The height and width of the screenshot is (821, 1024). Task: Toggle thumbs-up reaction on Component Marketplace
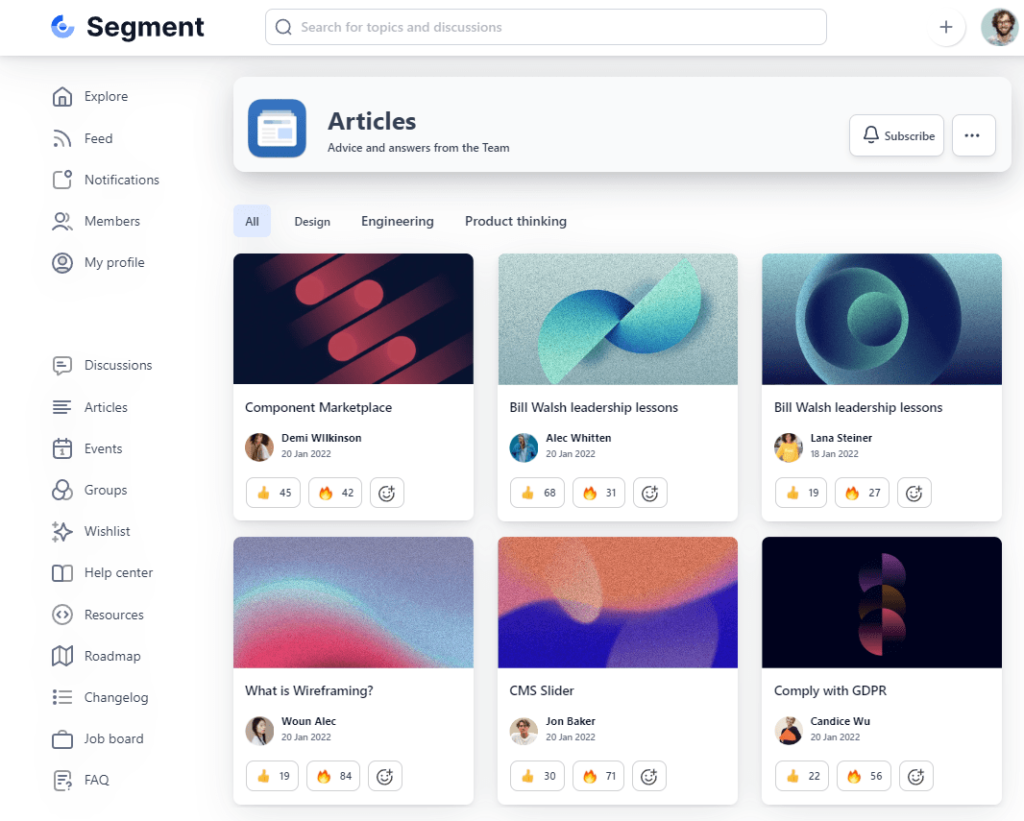pyautogui.click(x=273, y=493)
